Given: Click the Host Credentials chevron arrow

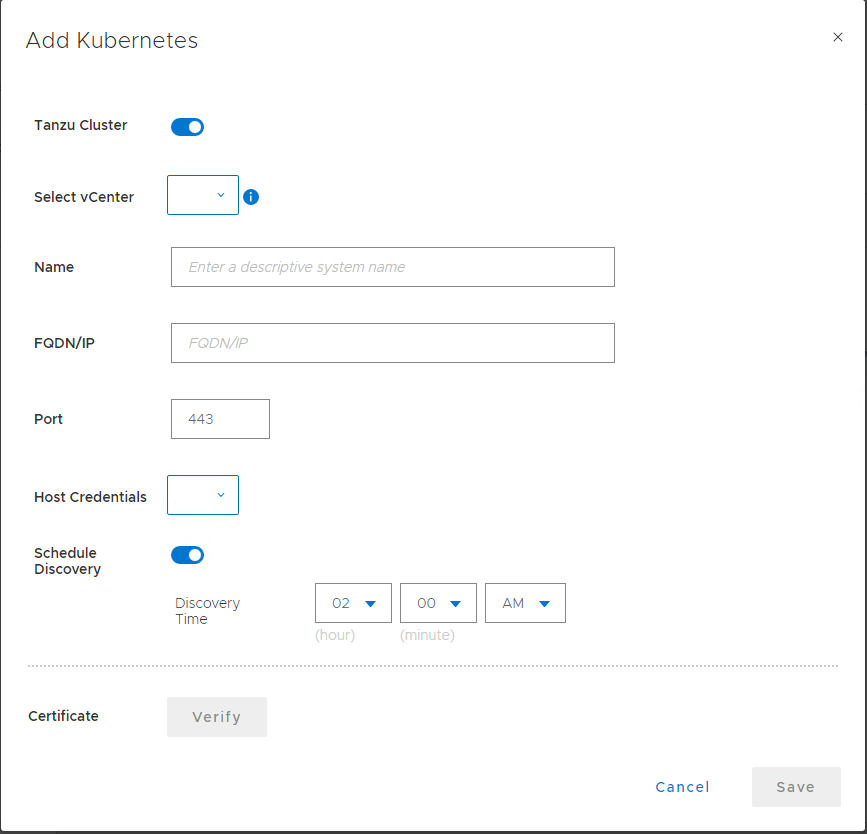Looking at the screenshot, I should pyautogui.click(x=221, y=495).
